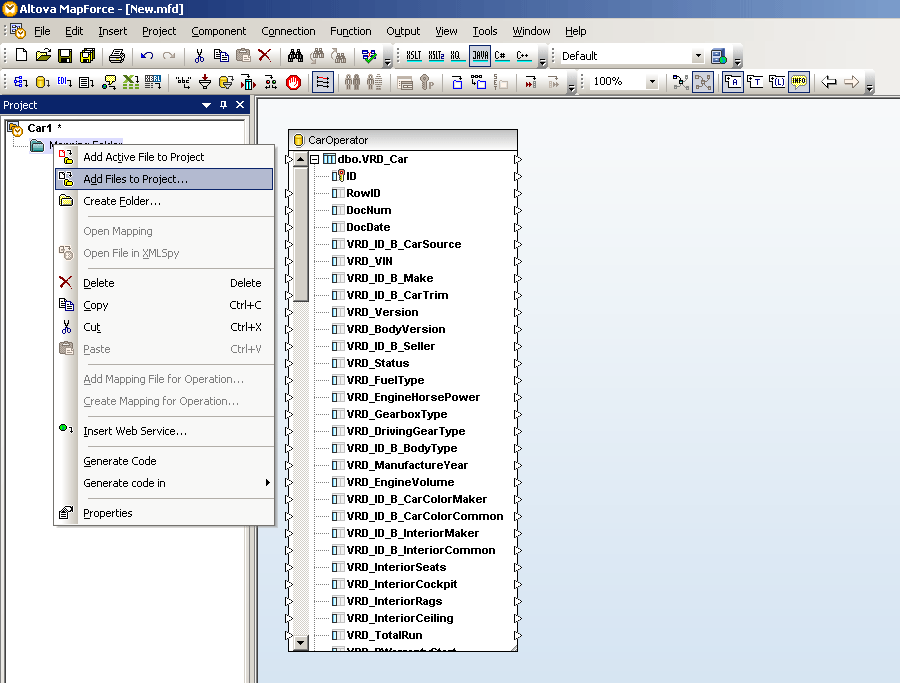Screen dimensions: 900x683
Task: Click CarOperator scrollbar down arrow
Action: [300, 642]
